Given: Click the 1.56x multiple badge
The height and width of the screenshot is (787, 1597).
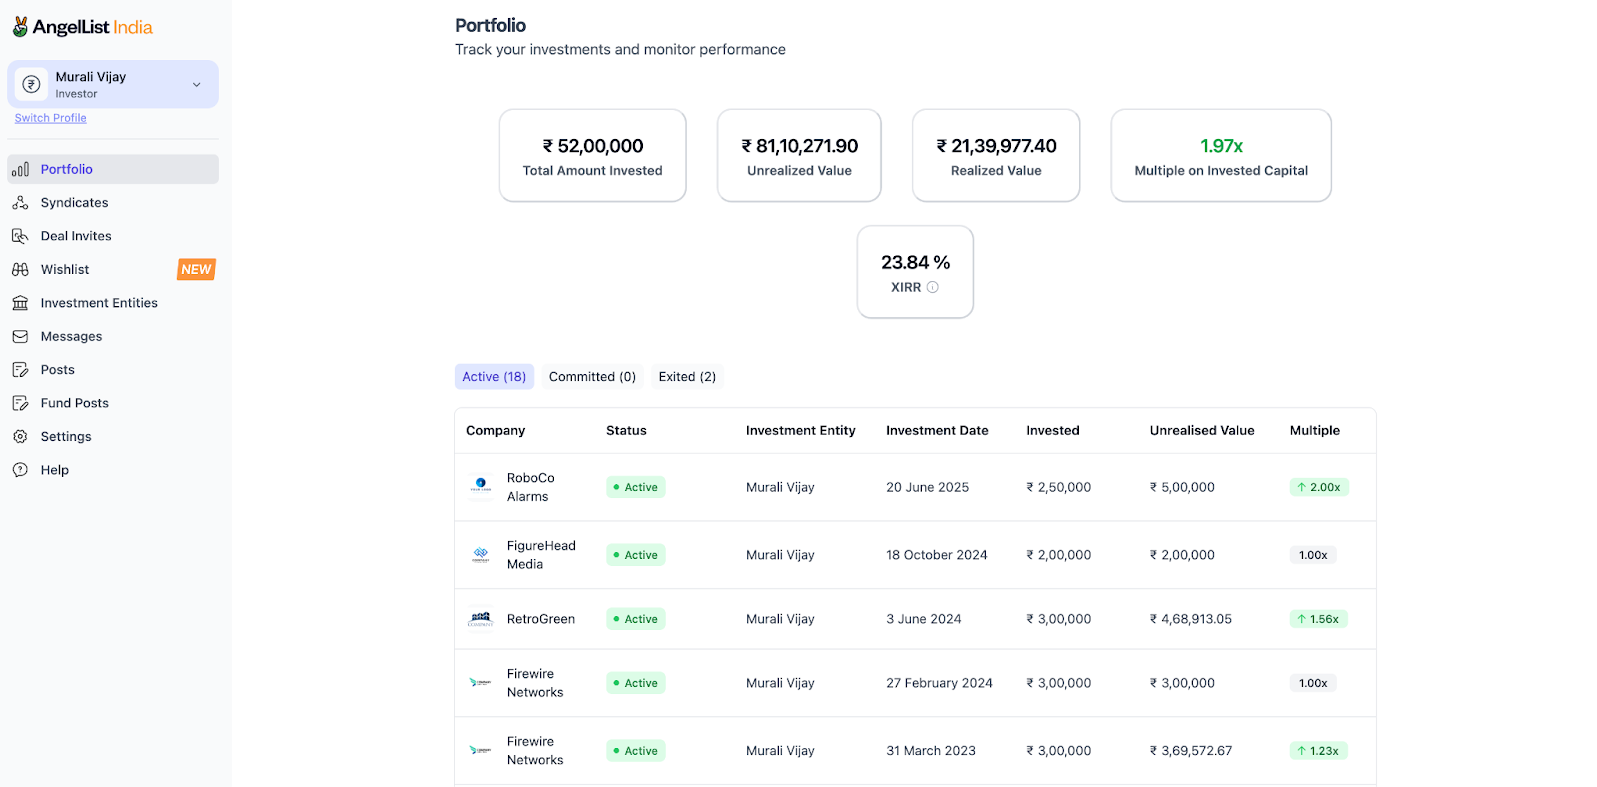Looking at the screenshot, I should click(x=1319, y=619).
